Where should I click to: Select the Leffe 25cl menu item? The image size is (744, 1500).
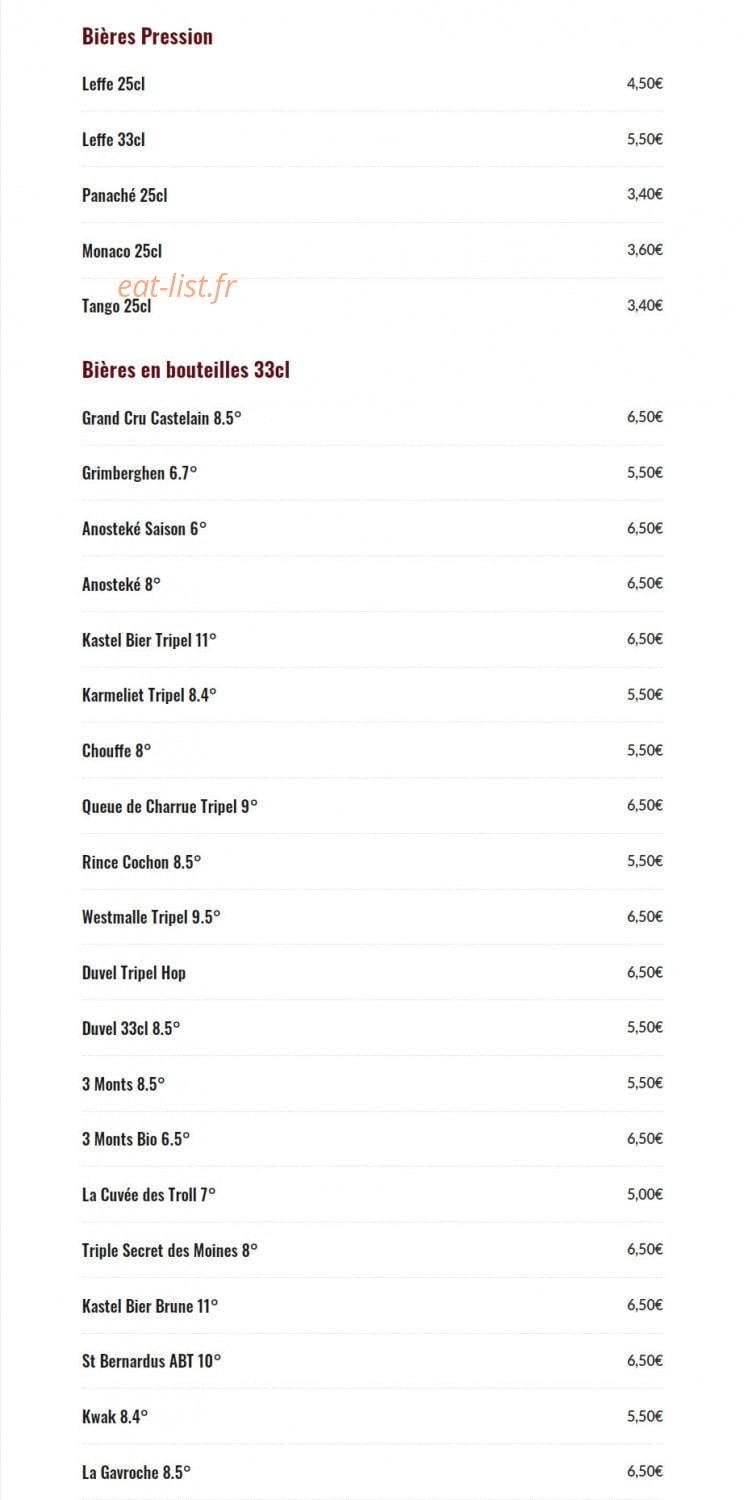pyautogui.click(x=113, y=84)
